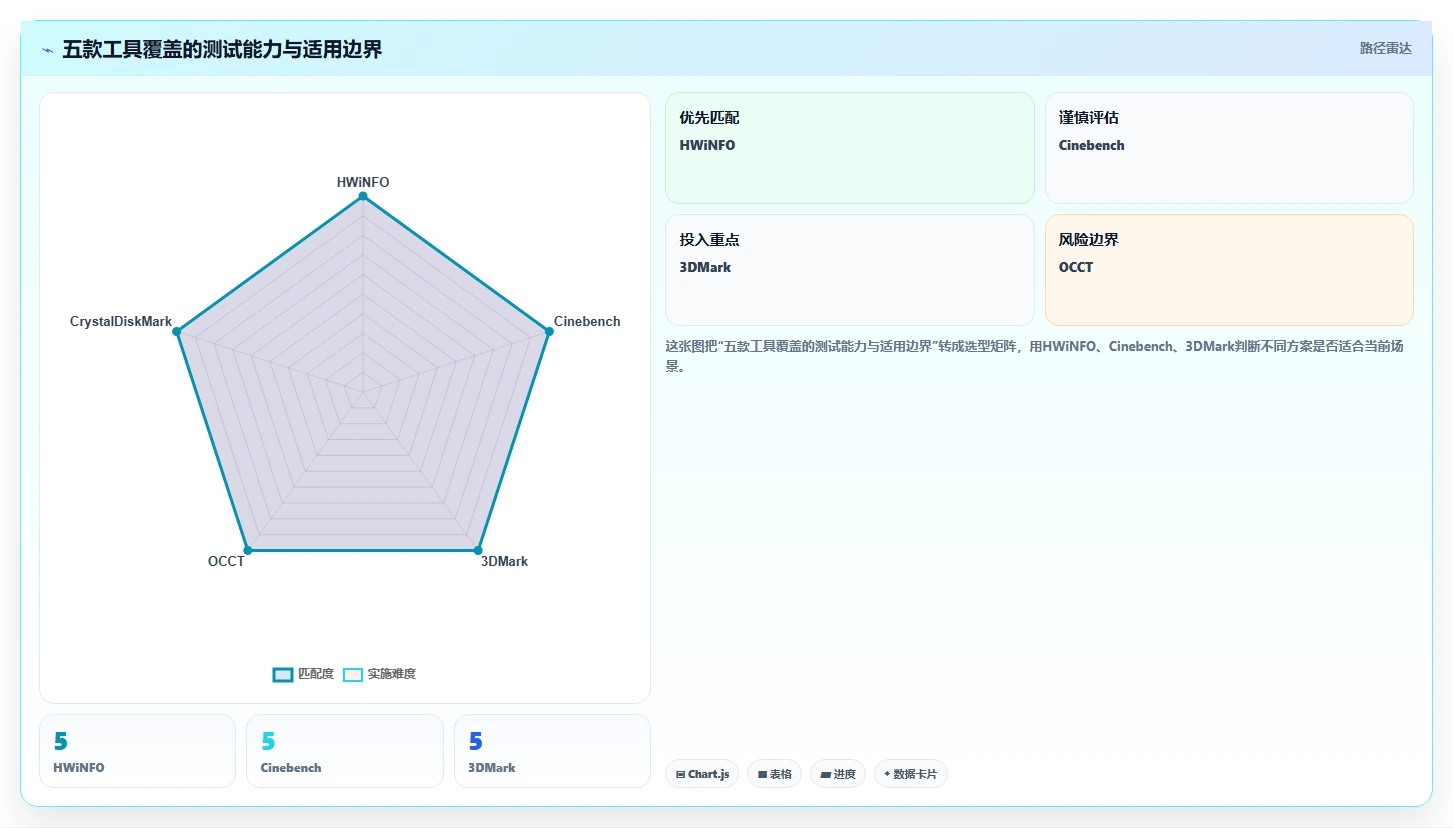1453x828 pixels.
Task: Toggle the 实施难度 legend entry
Action: 379,674
